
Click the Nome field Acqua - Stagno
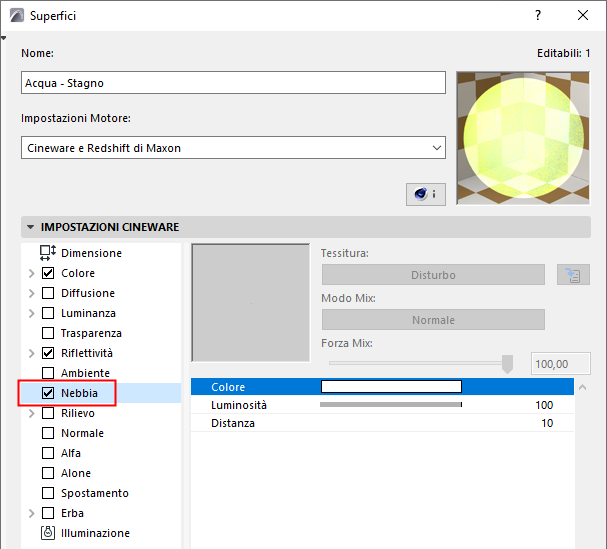(x=233, y=82)
